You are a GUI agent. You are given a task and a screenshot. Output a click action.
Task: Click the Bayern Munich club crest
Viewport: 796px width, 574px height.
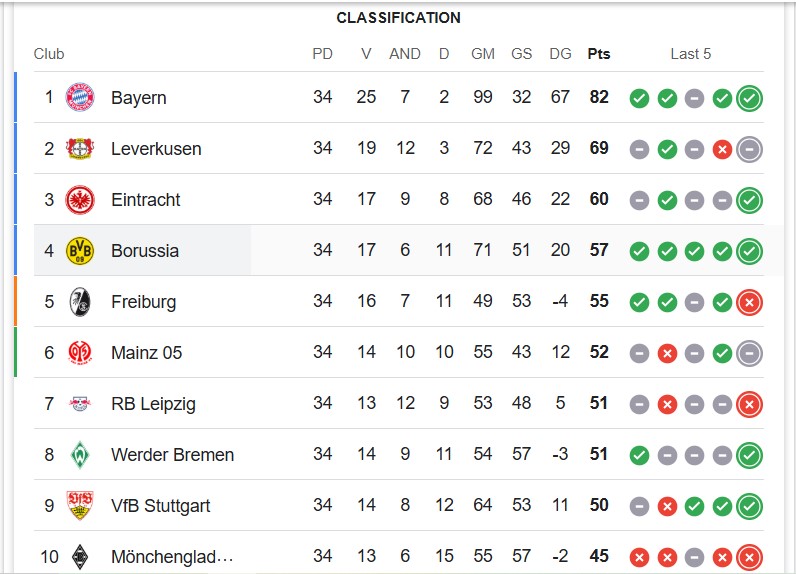[80, 97]
